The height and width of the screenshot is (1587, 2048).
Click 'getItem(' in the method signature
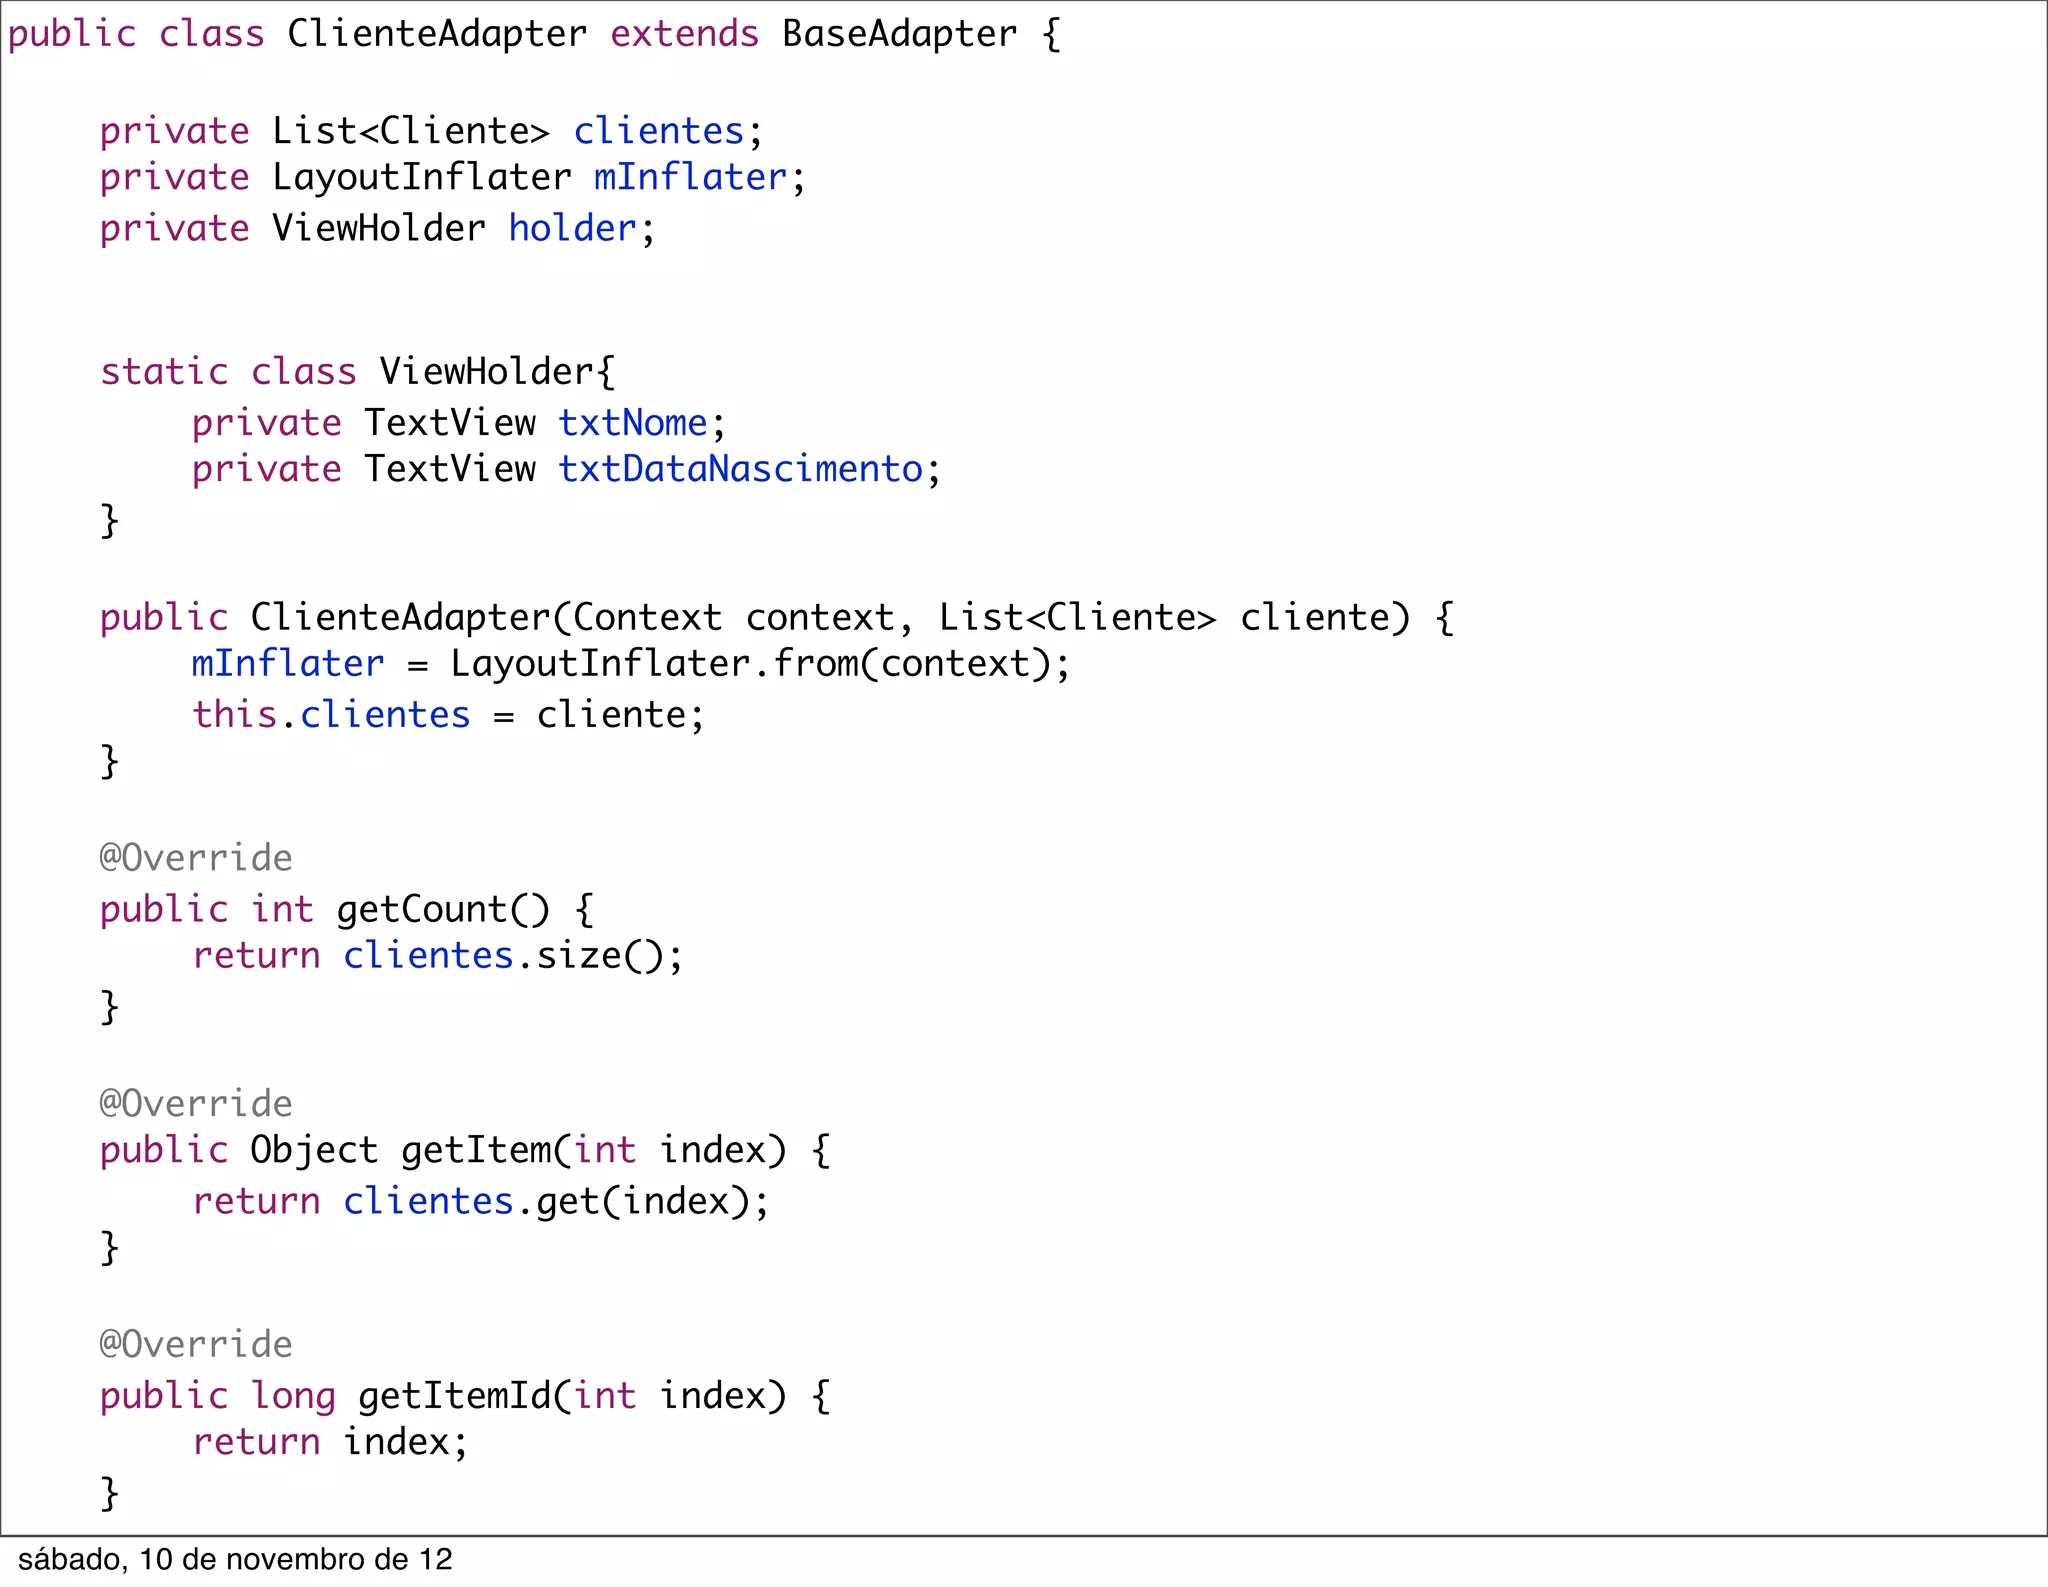(486, 1150)
